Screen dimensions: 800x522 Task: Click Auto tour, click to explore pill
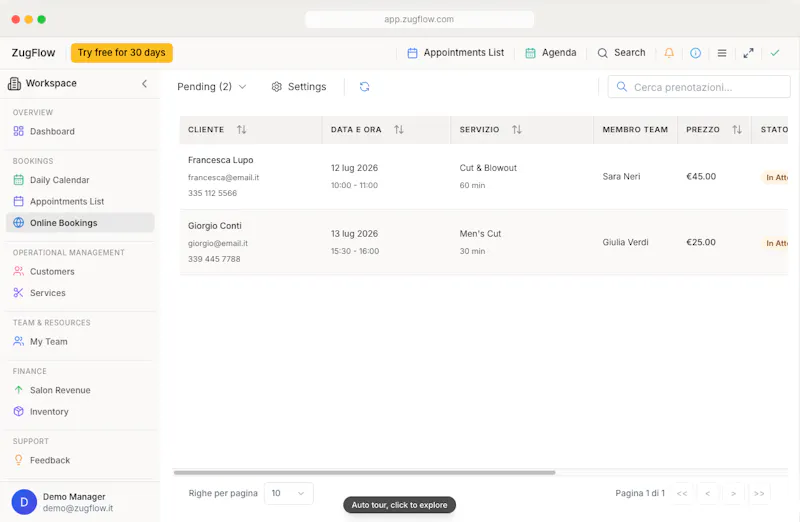tap(399, 505)
